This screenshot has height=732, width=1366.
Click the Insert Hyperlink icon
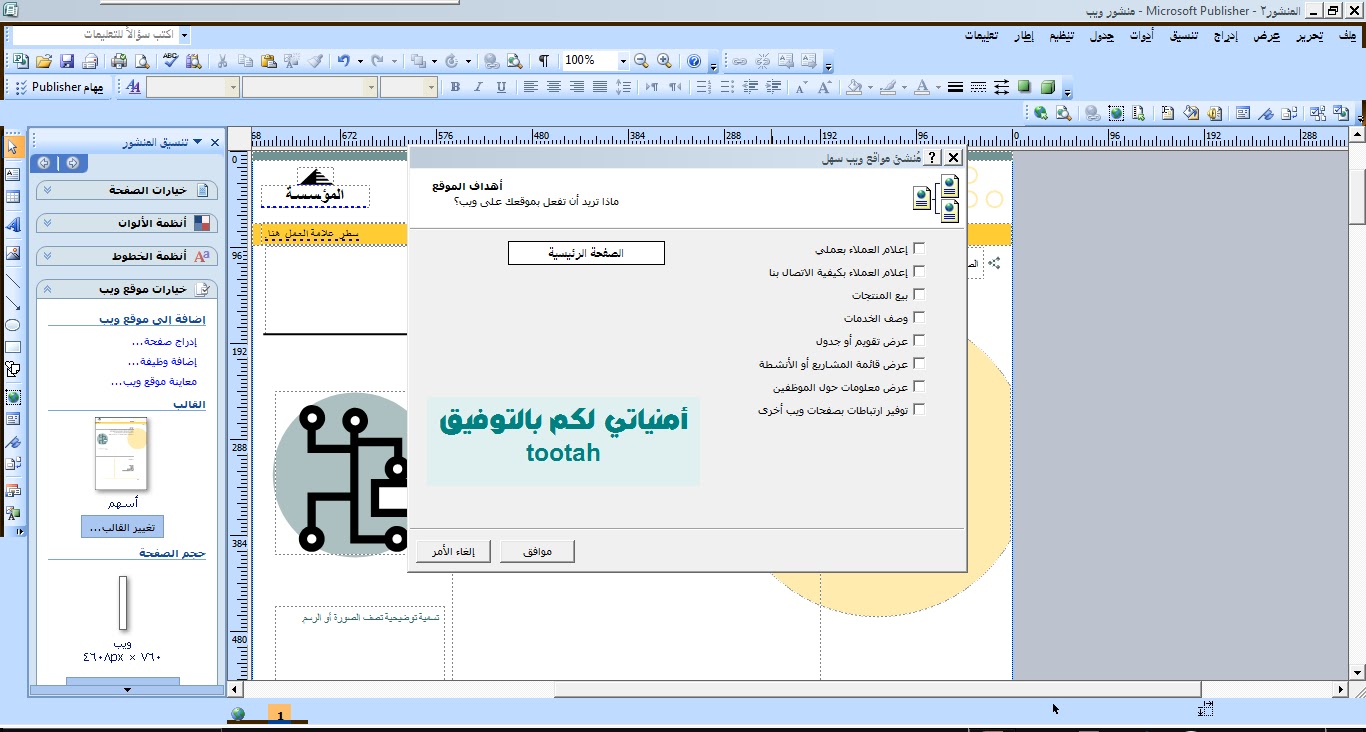pos(492,61)
